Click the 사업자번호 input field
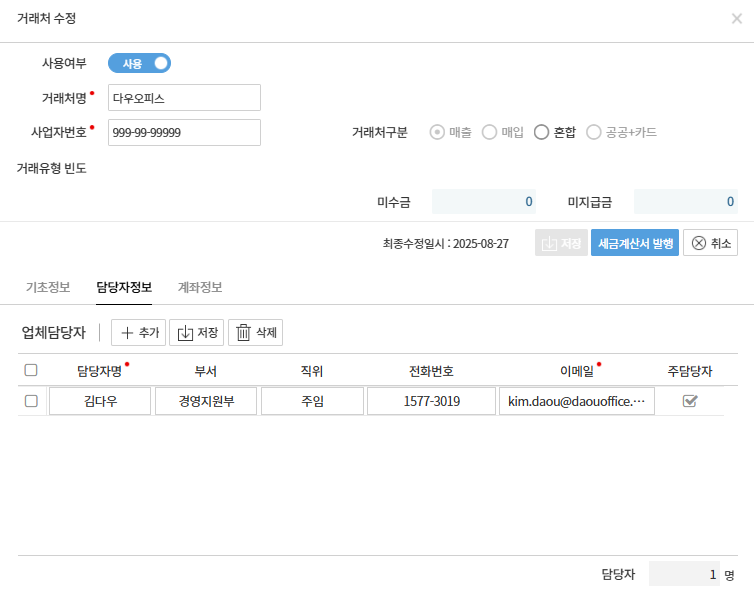 (184, 132)
